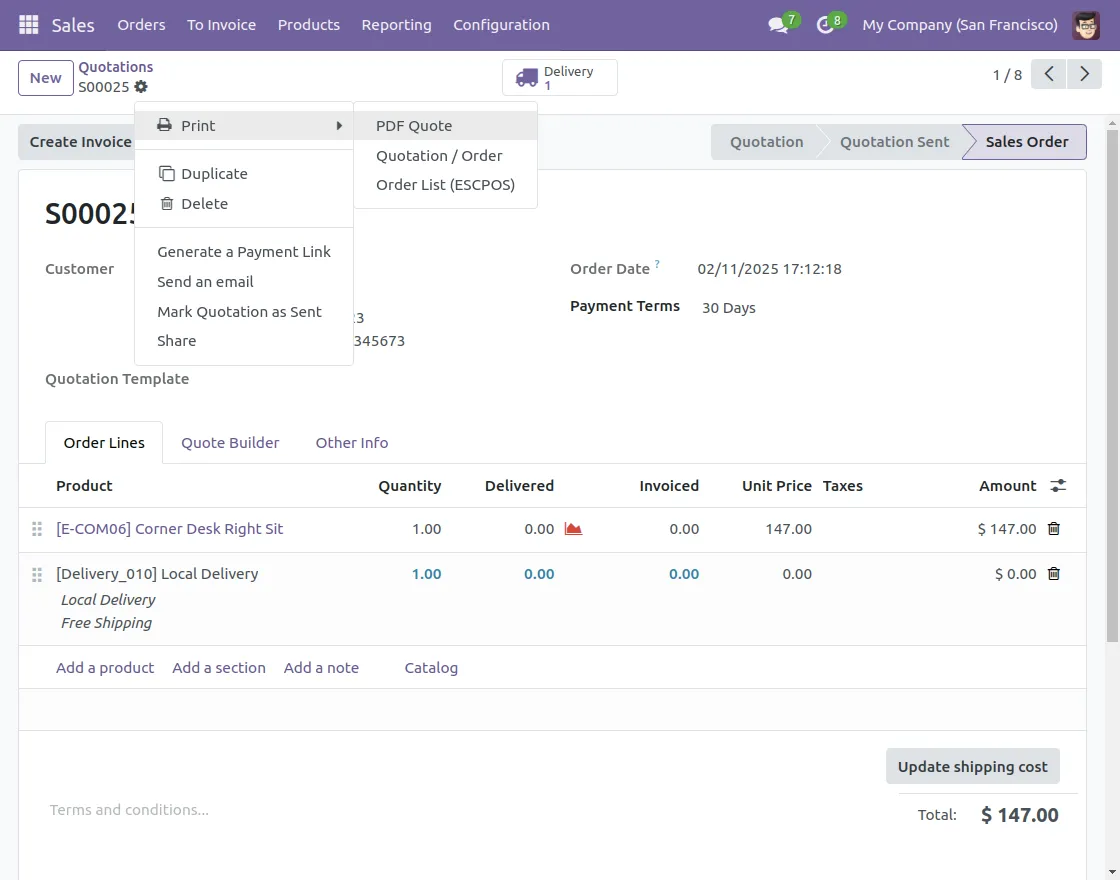This screenshot has height=880, width=1120.
Task: Expand the Configuration menu
Action: point(501,25)
